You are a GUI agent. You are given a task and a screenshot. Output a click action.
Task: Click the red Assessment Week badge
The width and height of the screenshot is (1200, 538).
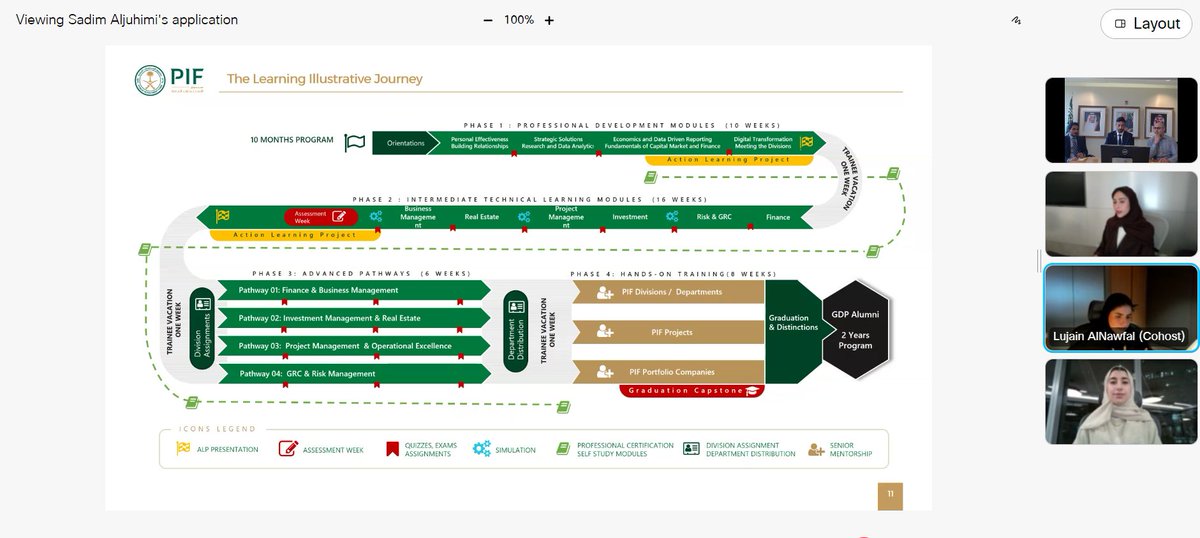click(320, 216)
